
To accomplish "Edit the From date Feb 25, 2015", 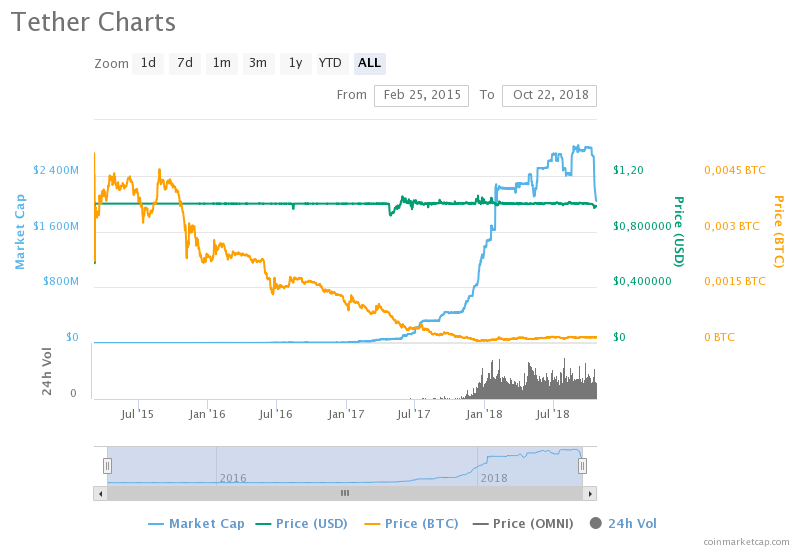I will point(421,95).
